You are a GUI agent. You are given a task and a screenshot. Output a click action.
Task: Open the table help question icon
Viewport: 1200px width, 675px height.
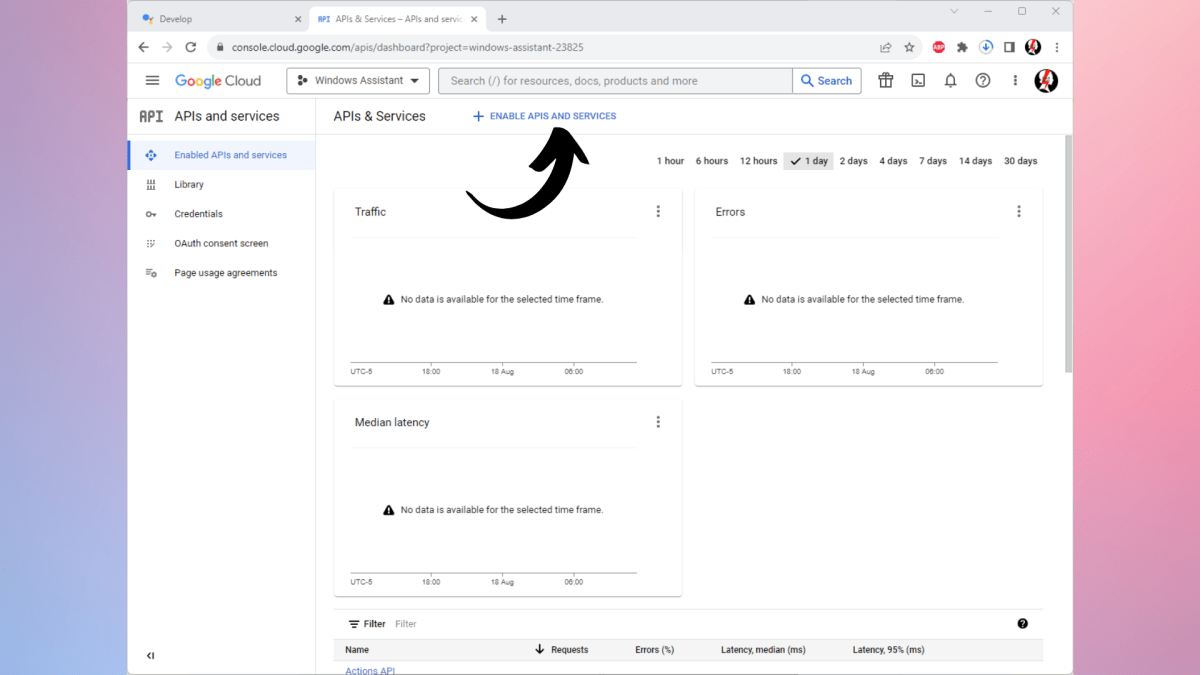tap(1022, 624)
